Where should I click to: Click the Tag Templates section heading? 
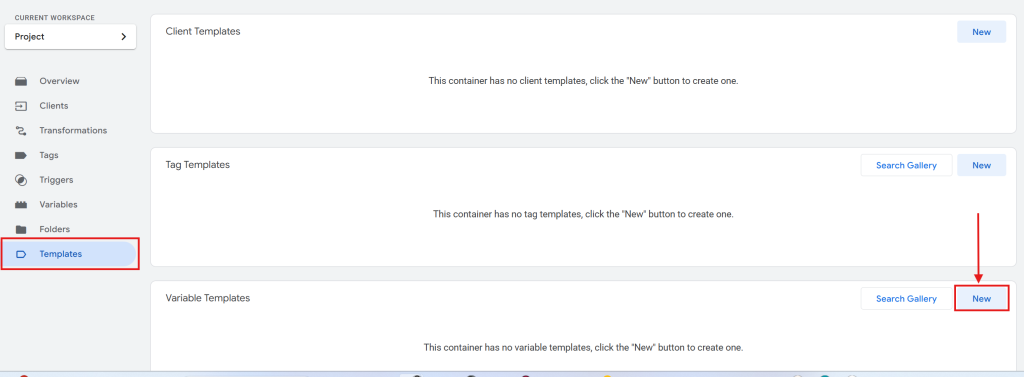(198, 165)
